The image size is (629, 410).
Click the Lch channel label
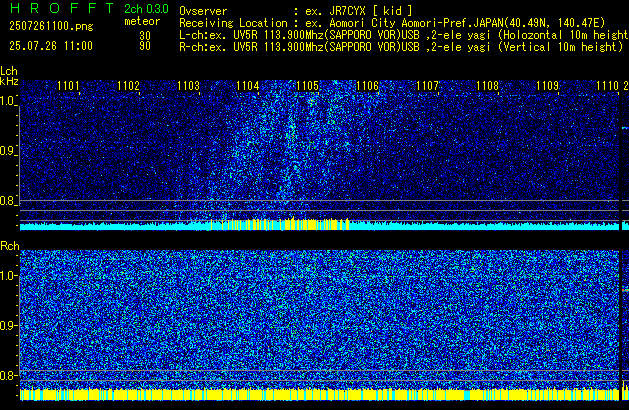[x=9, y=71]
